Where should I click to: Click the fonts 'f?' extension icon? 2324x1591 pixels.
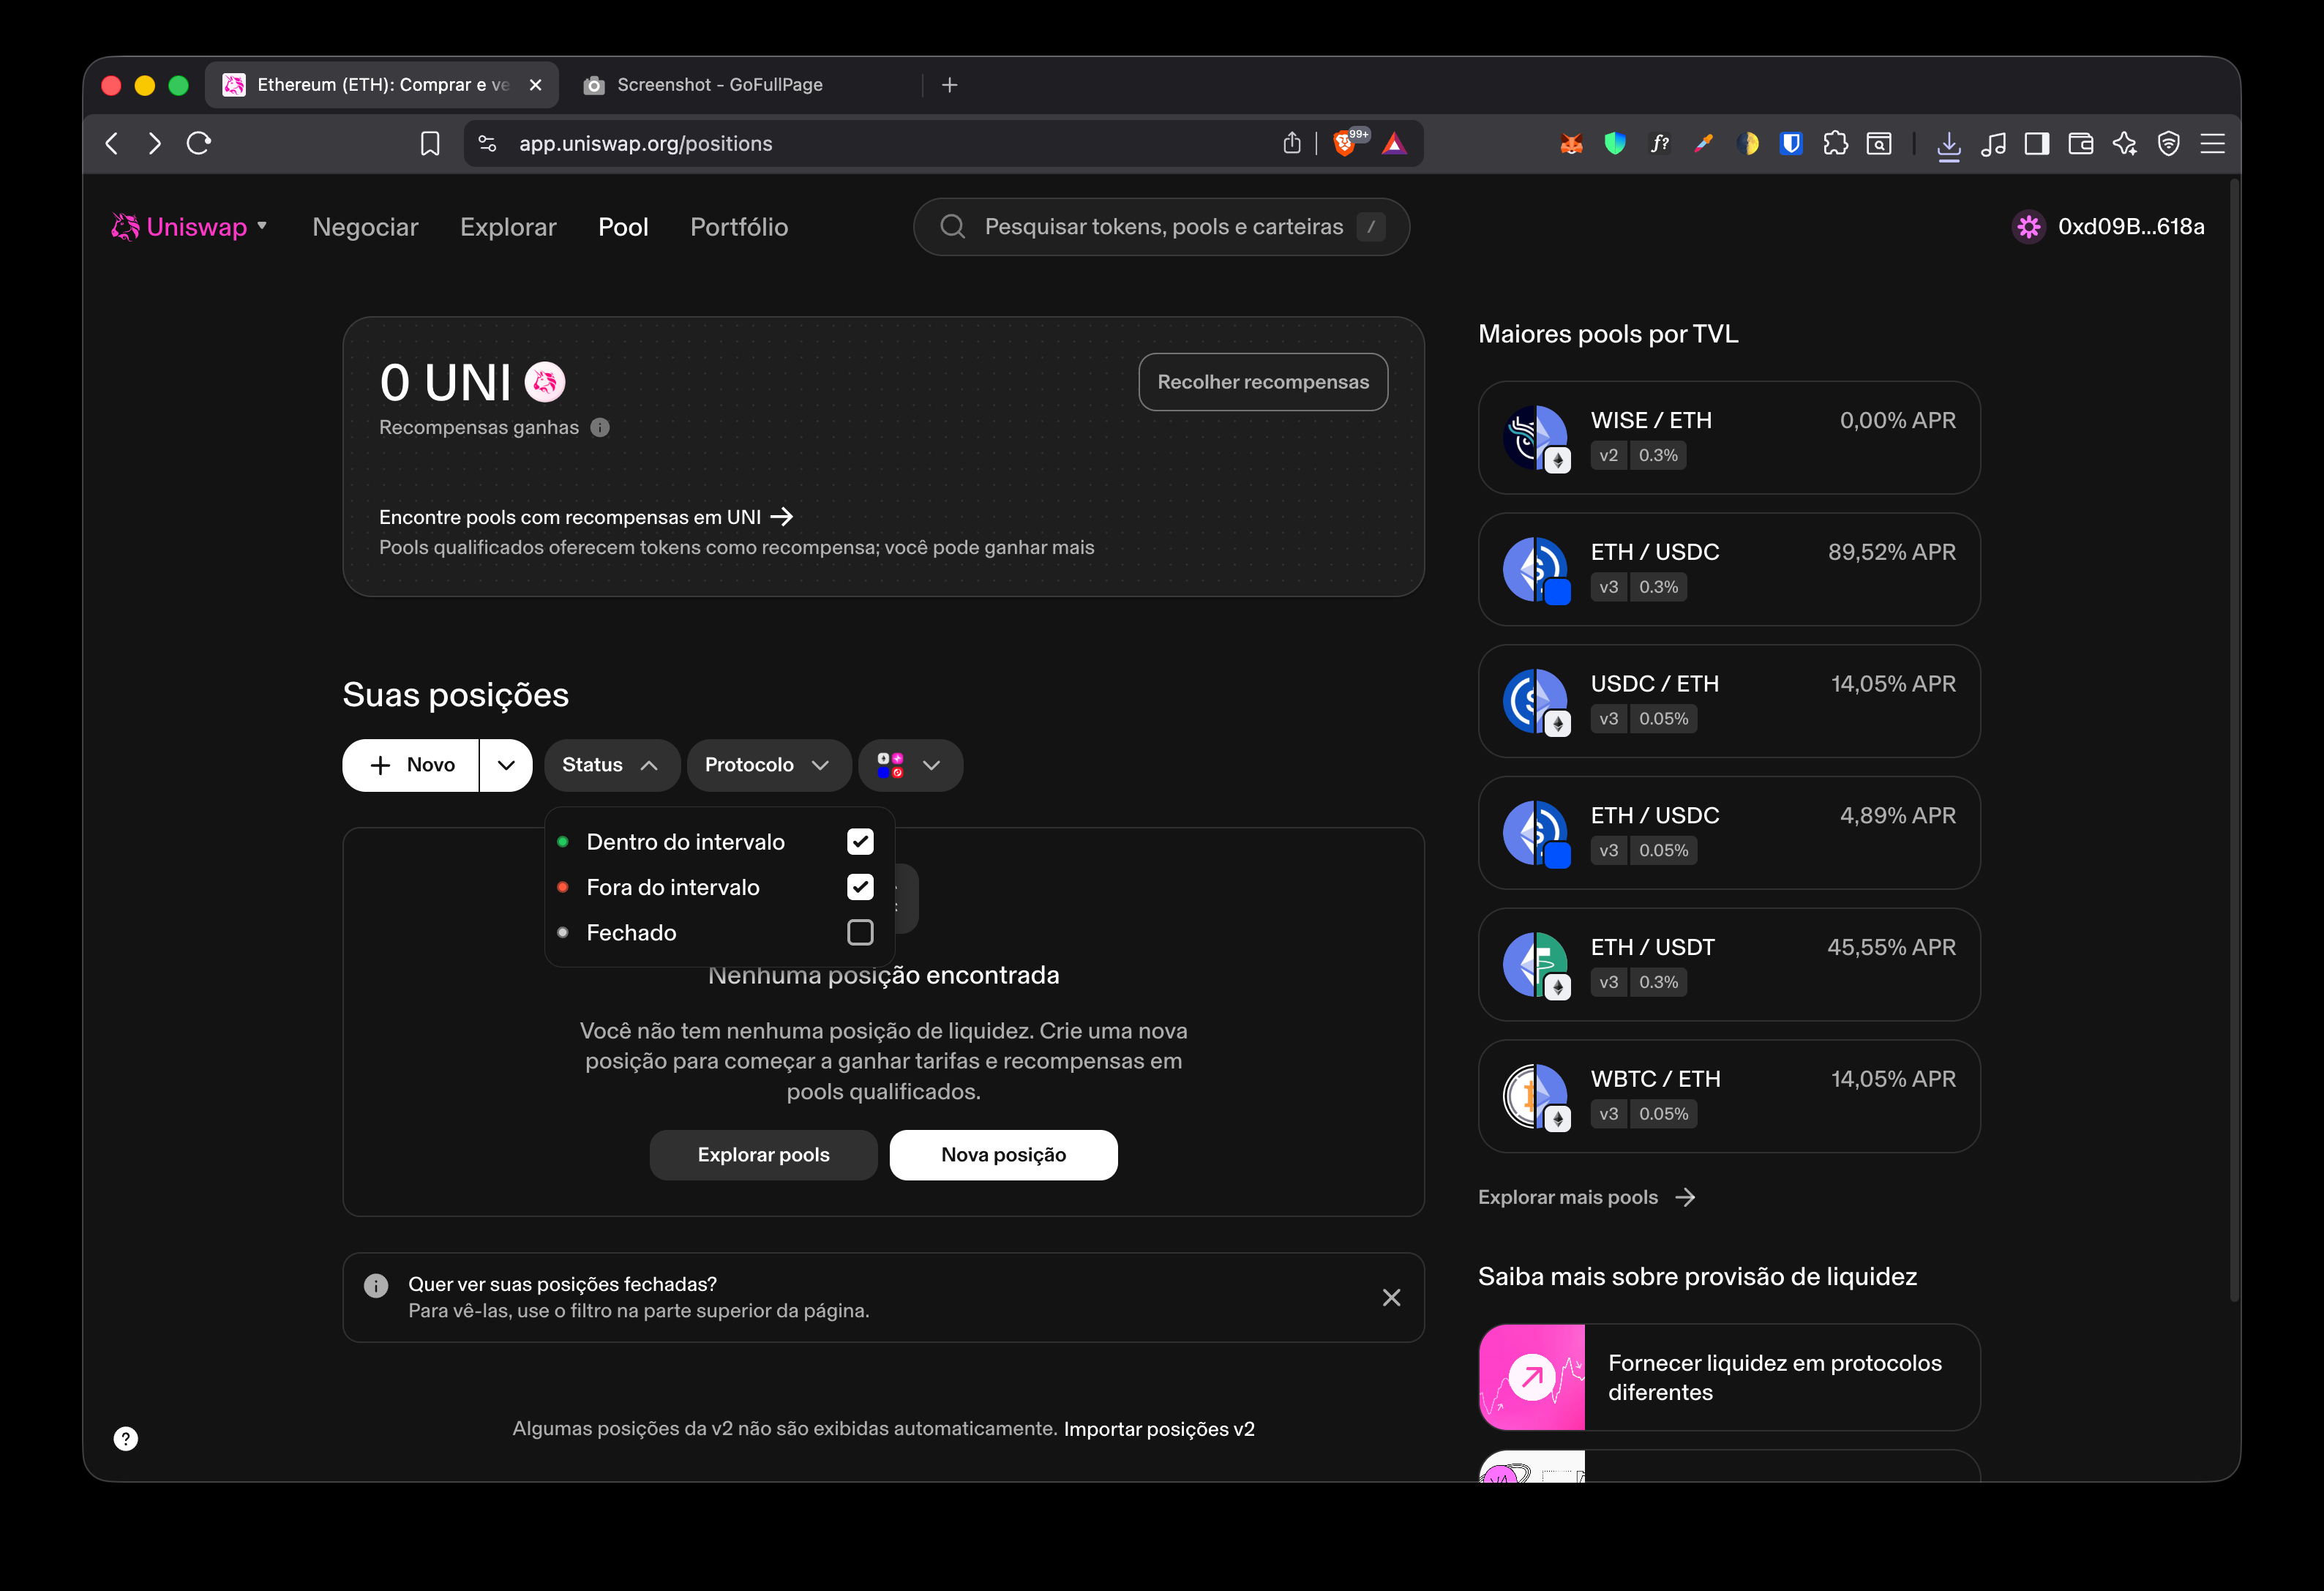(1659, 144)
